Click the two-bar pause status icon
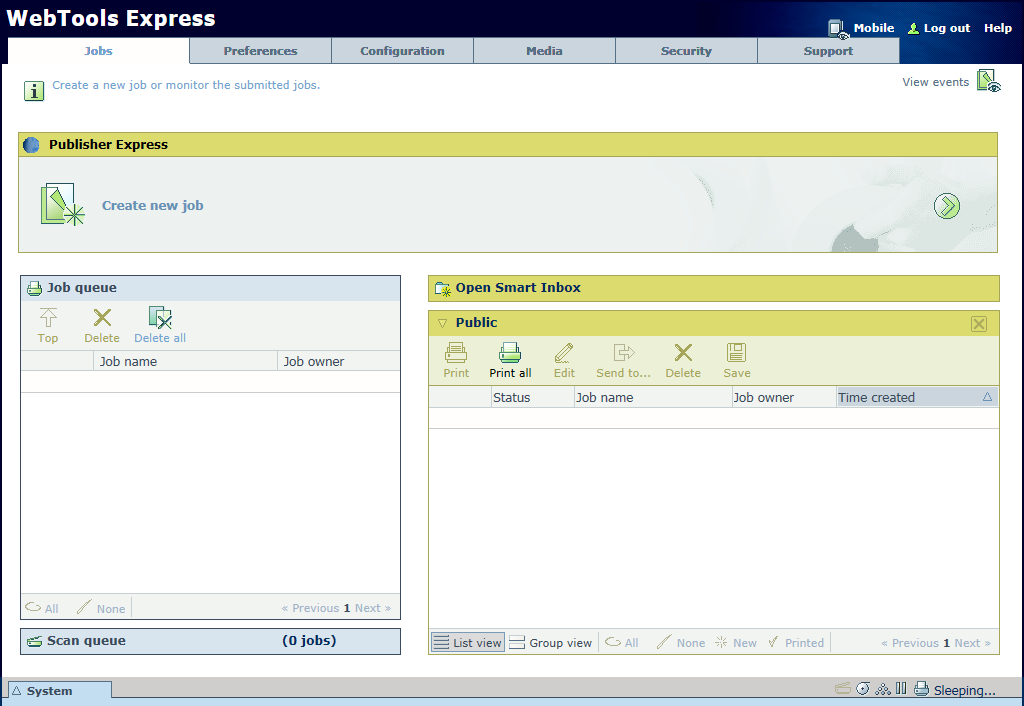This screenshot has height=706, width=1024. 901,688
